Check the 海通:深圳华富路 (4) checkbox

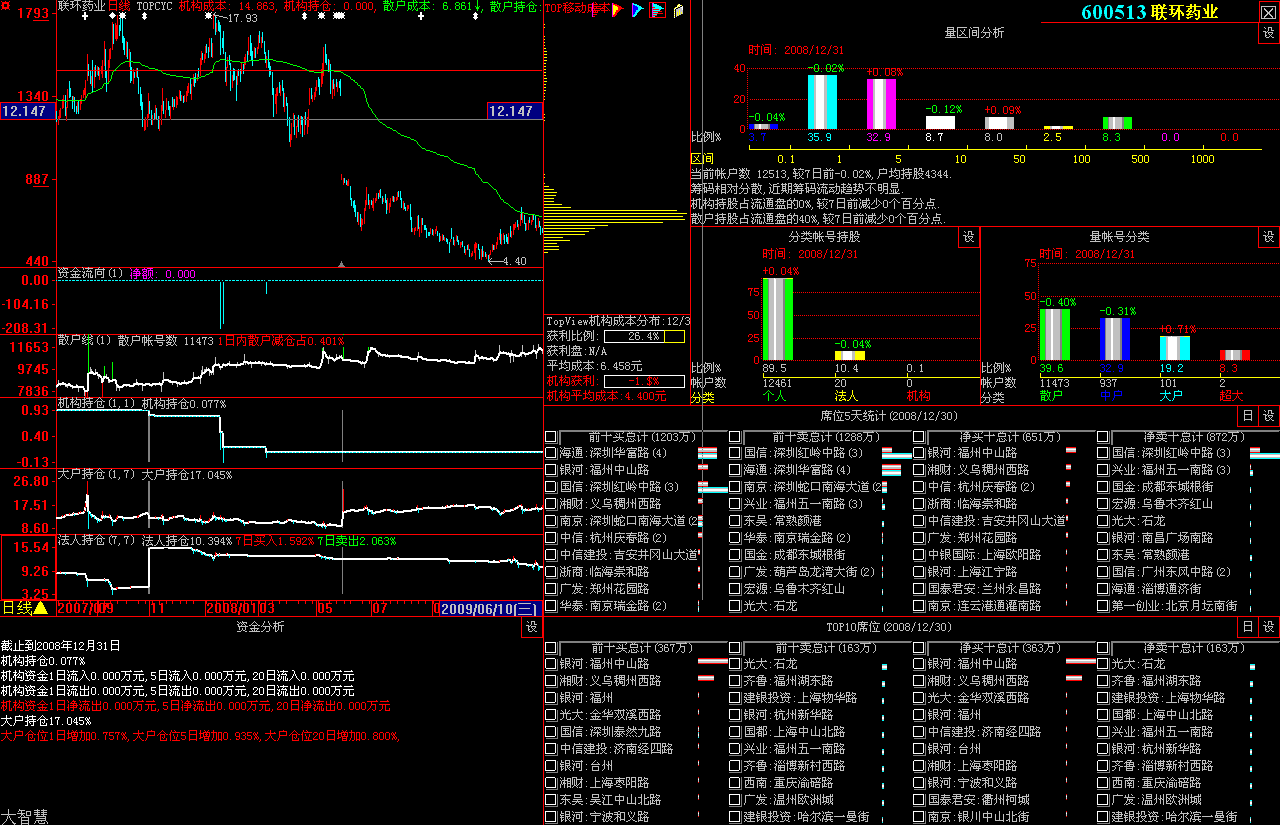click(x=551, y=453)
